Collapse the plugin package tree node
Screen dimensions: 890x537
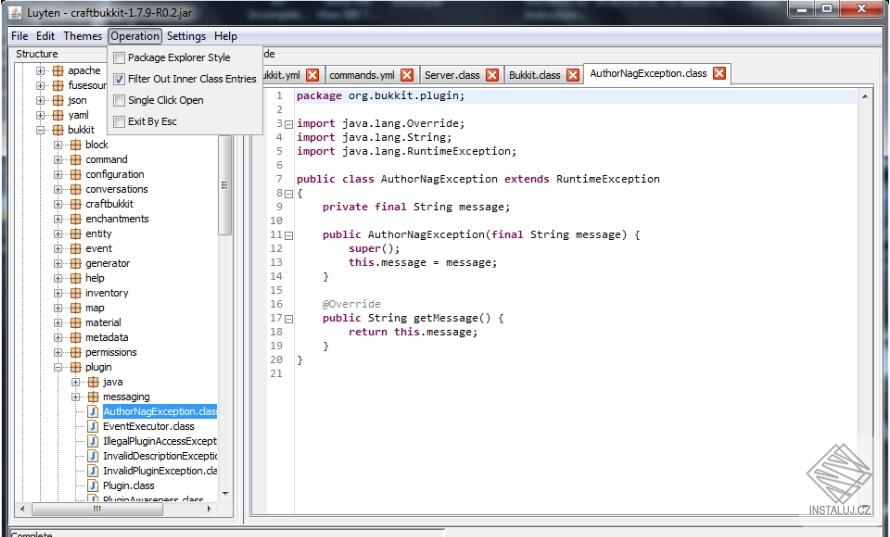pyautogui.click(x=58, y=367)
